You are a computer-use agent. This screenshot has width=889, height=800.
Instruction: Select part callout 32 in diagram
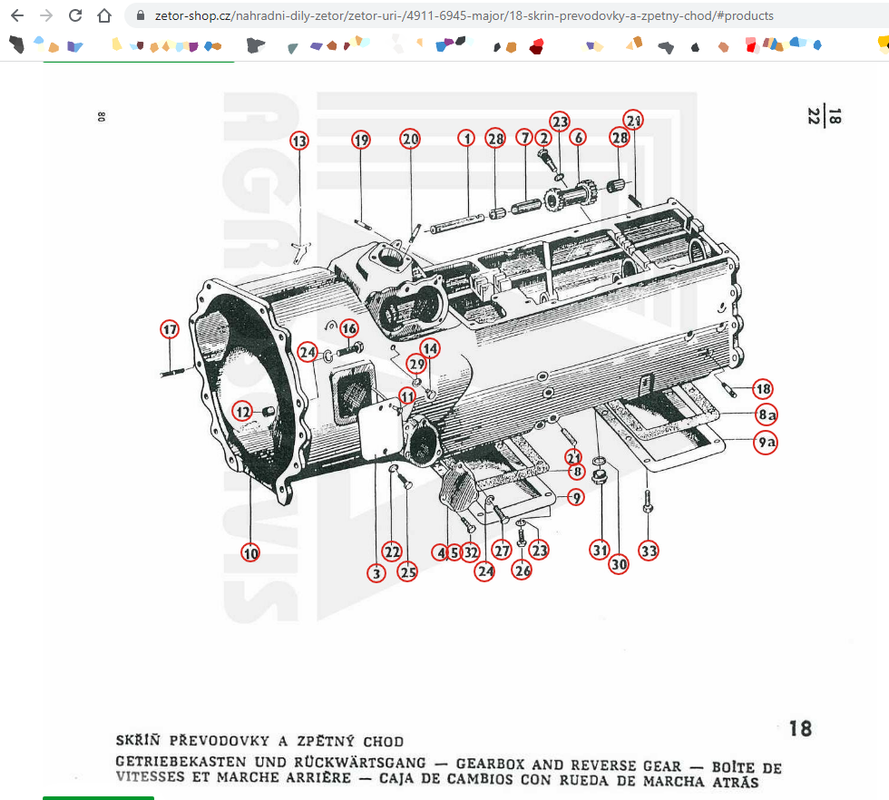(x=470, y=552)
